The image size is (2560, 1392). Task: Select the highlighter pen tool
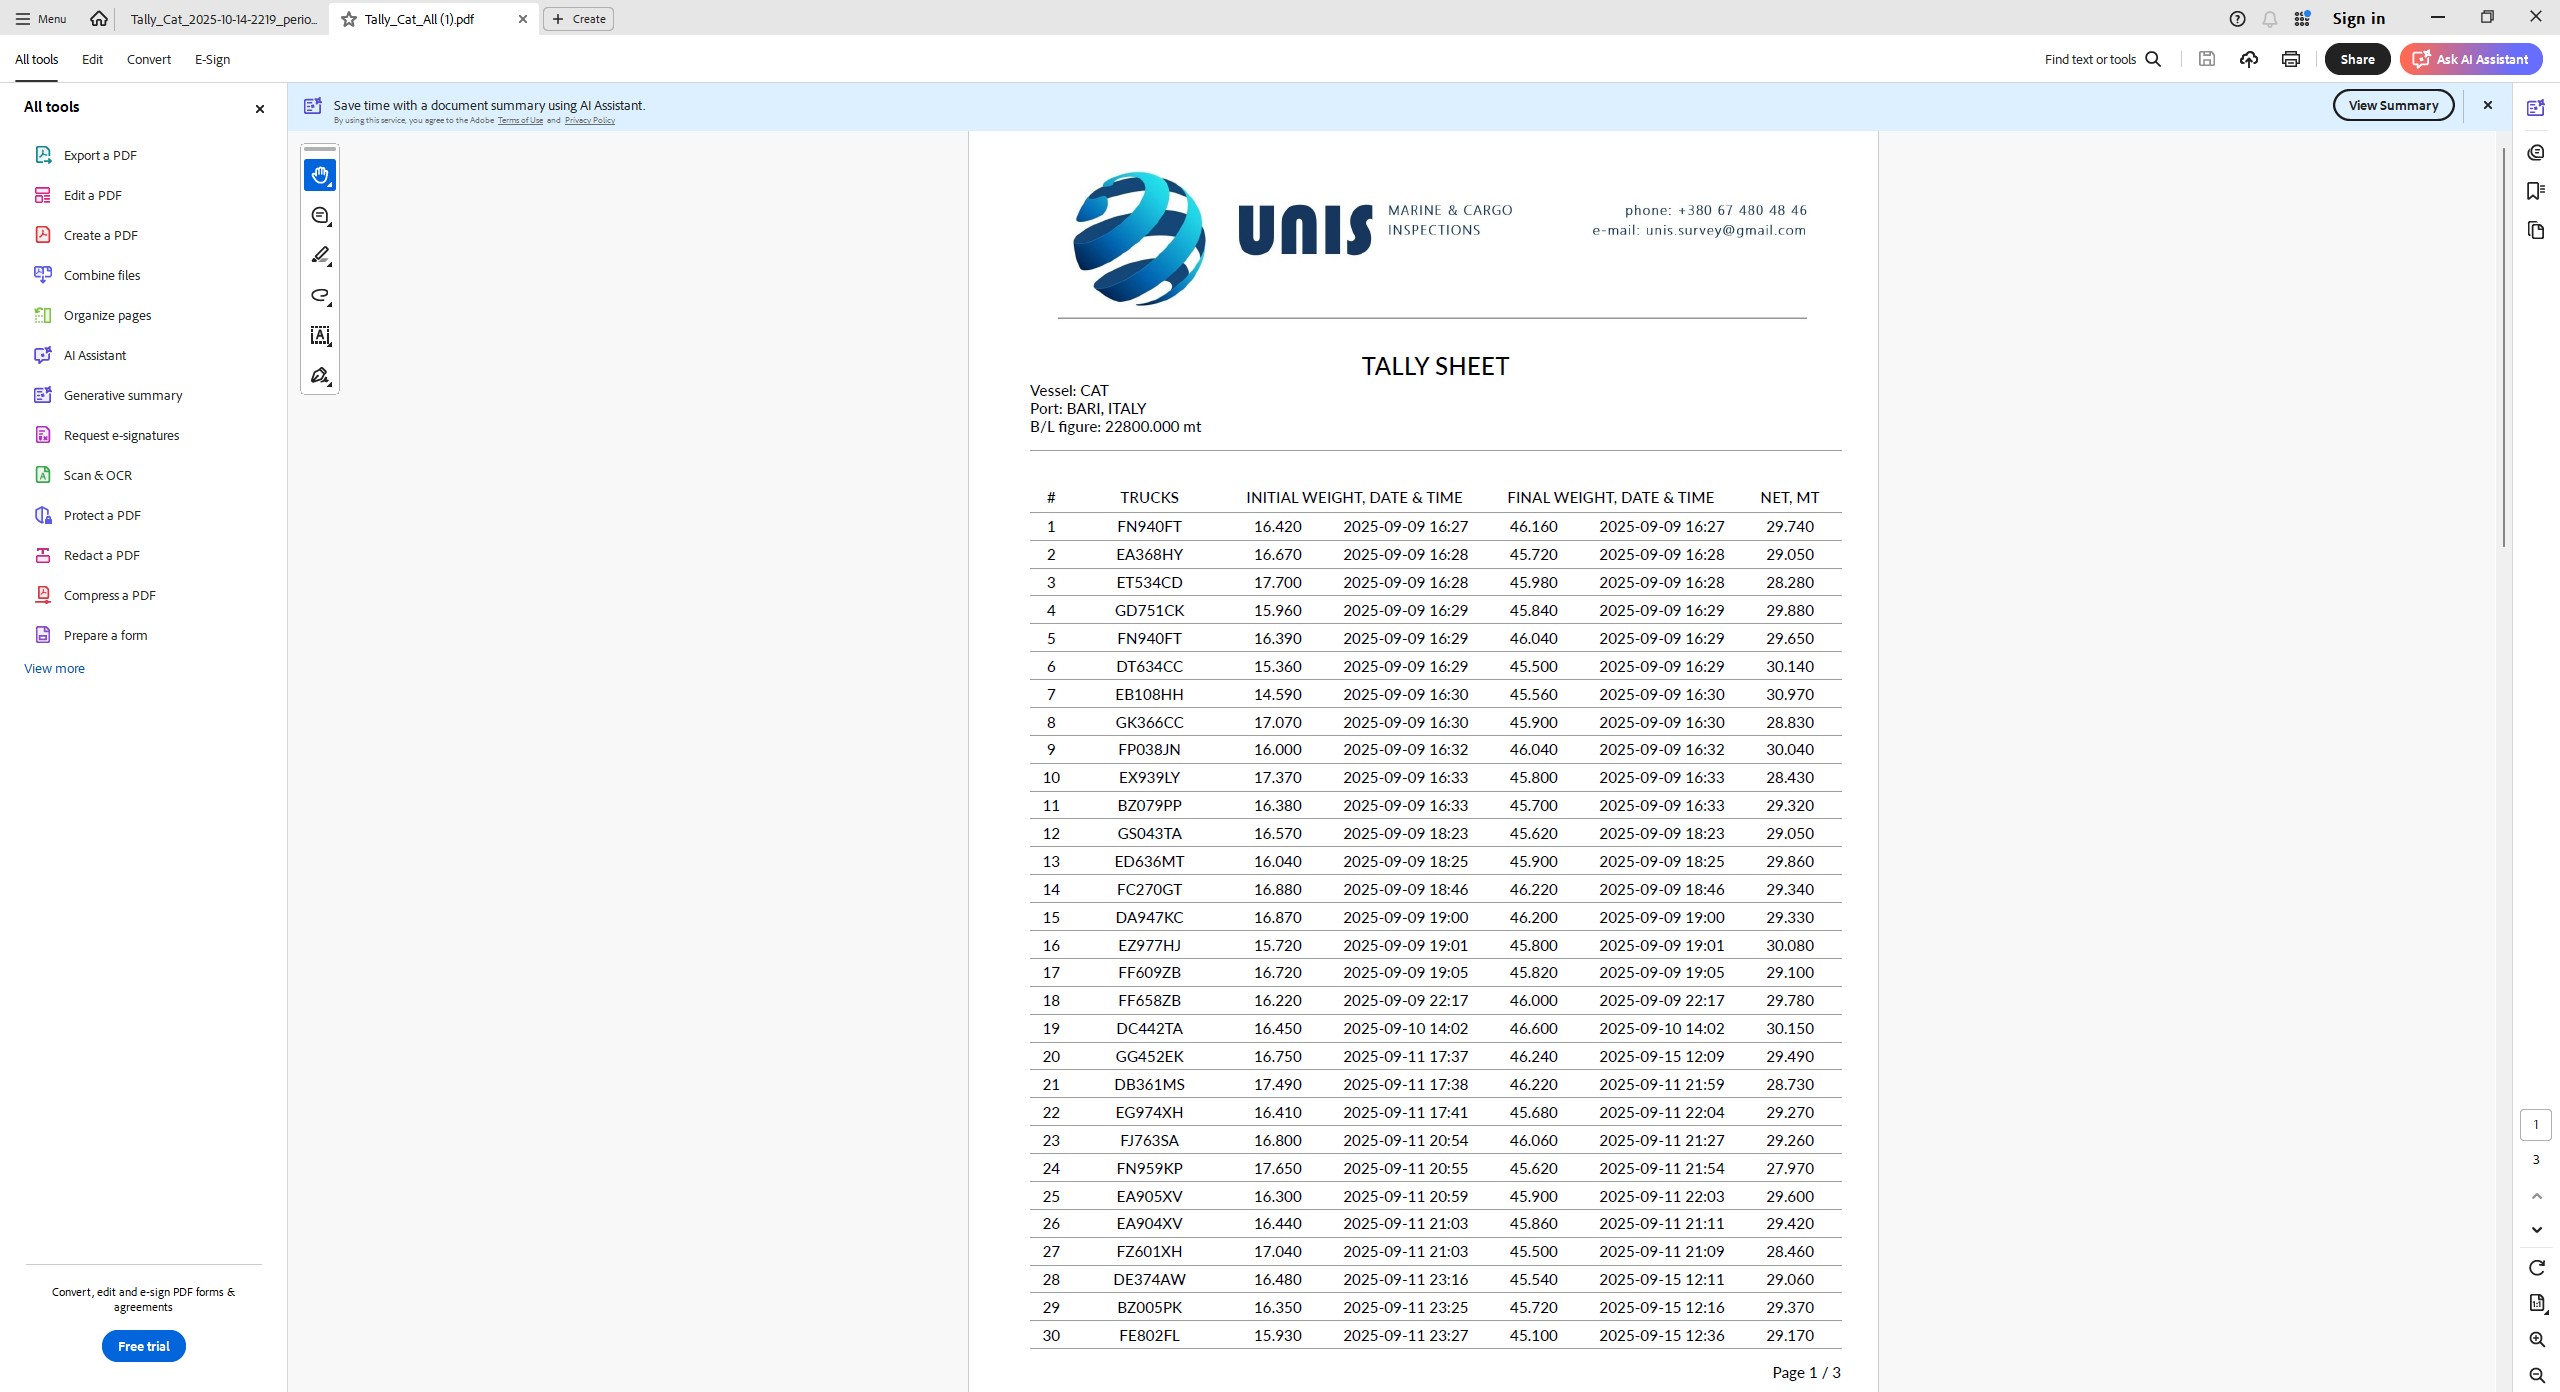point(320,256)
